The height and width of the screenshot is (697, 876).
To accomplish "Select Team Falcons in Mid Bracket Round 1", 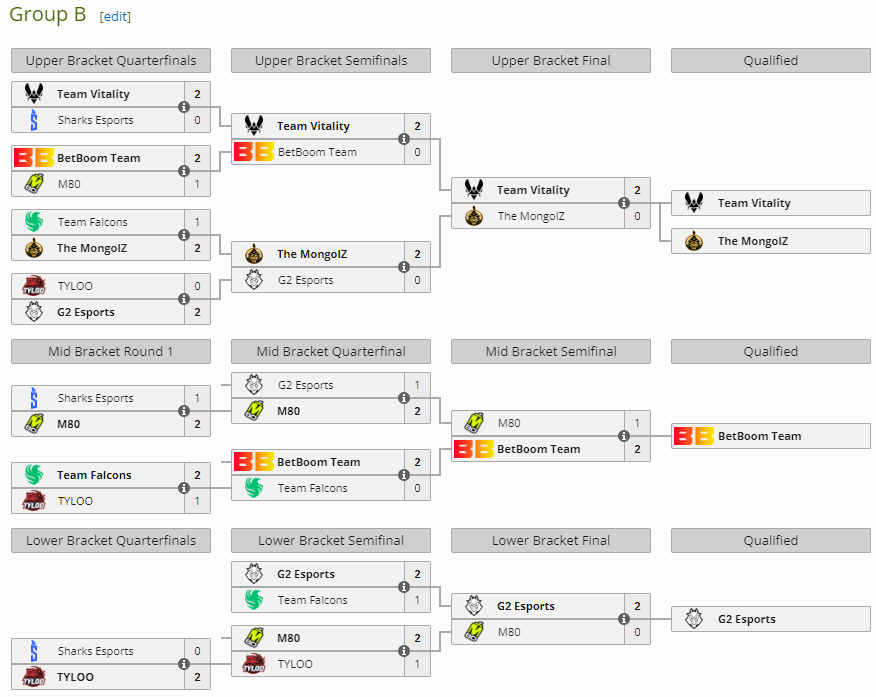I will 94,475.
